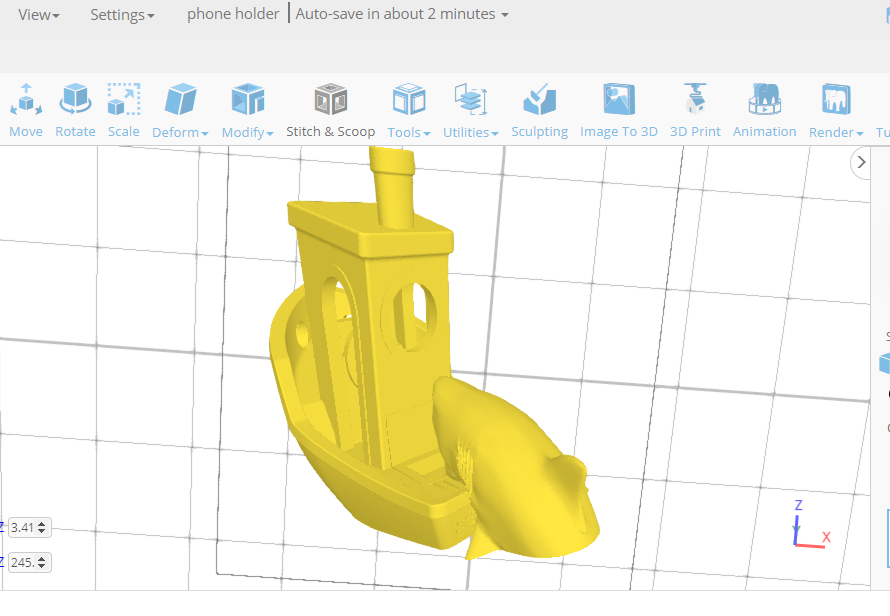
Task: Open the View menu
Action: [x=39, y=15]
